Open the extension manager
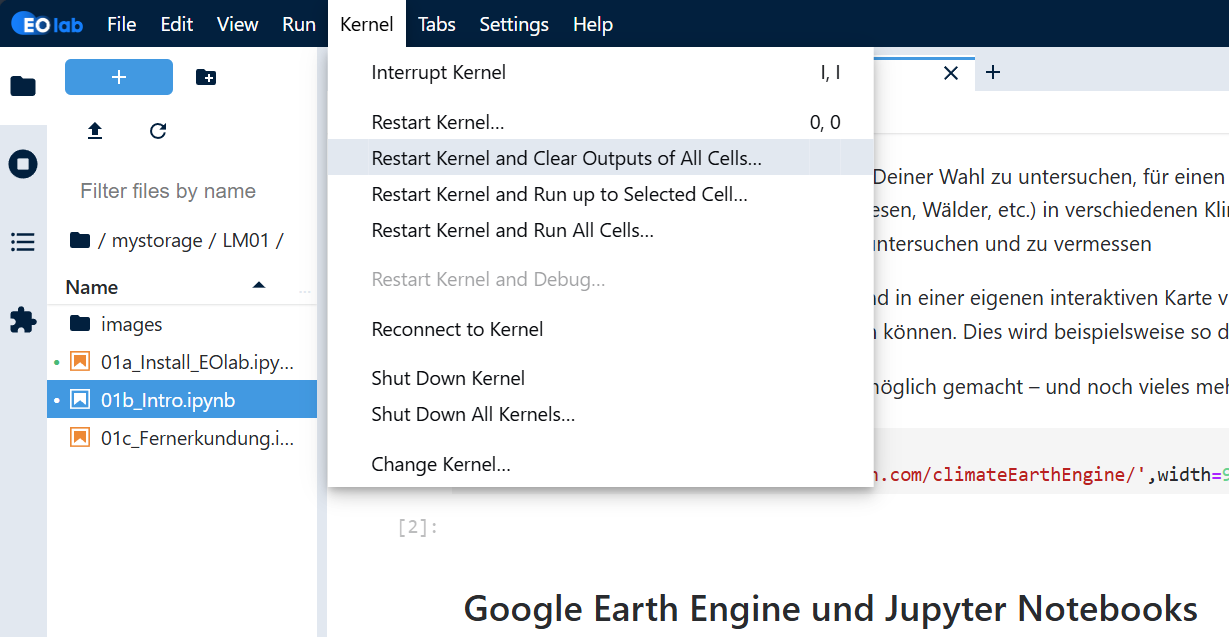This screenshot has width=1229, height=637. [22, 320]
